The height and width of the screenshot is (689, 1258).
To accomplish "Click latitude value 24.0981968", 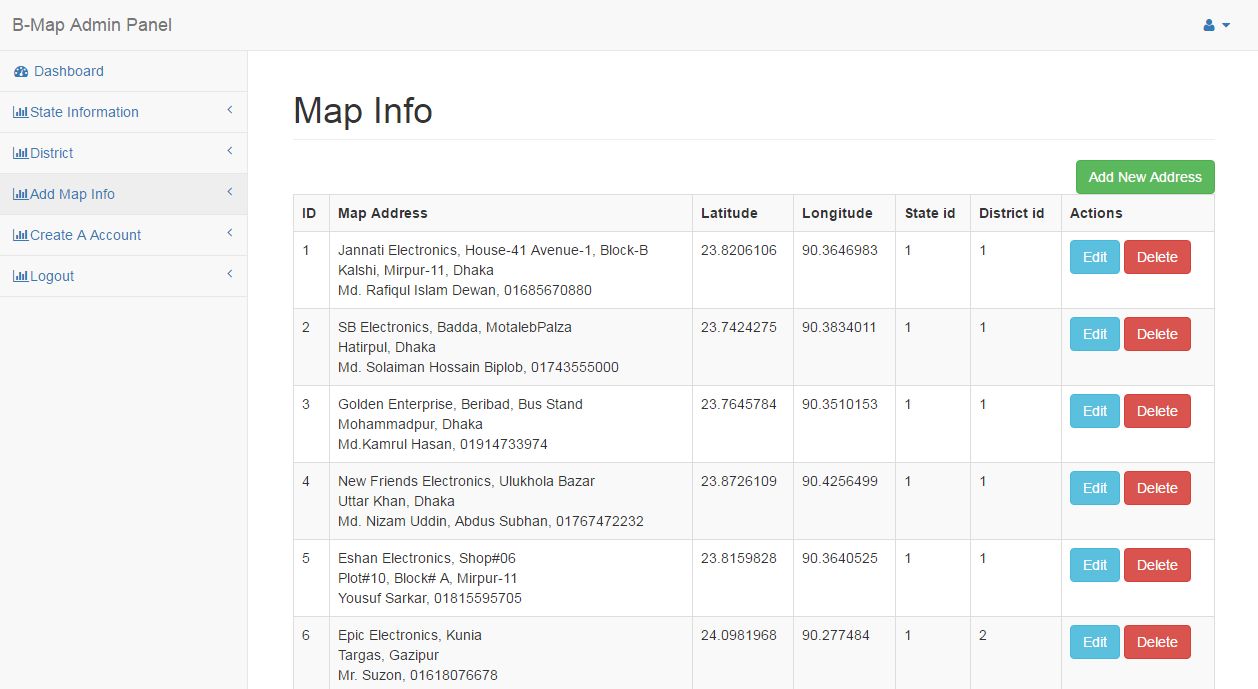I will point(739,635).
